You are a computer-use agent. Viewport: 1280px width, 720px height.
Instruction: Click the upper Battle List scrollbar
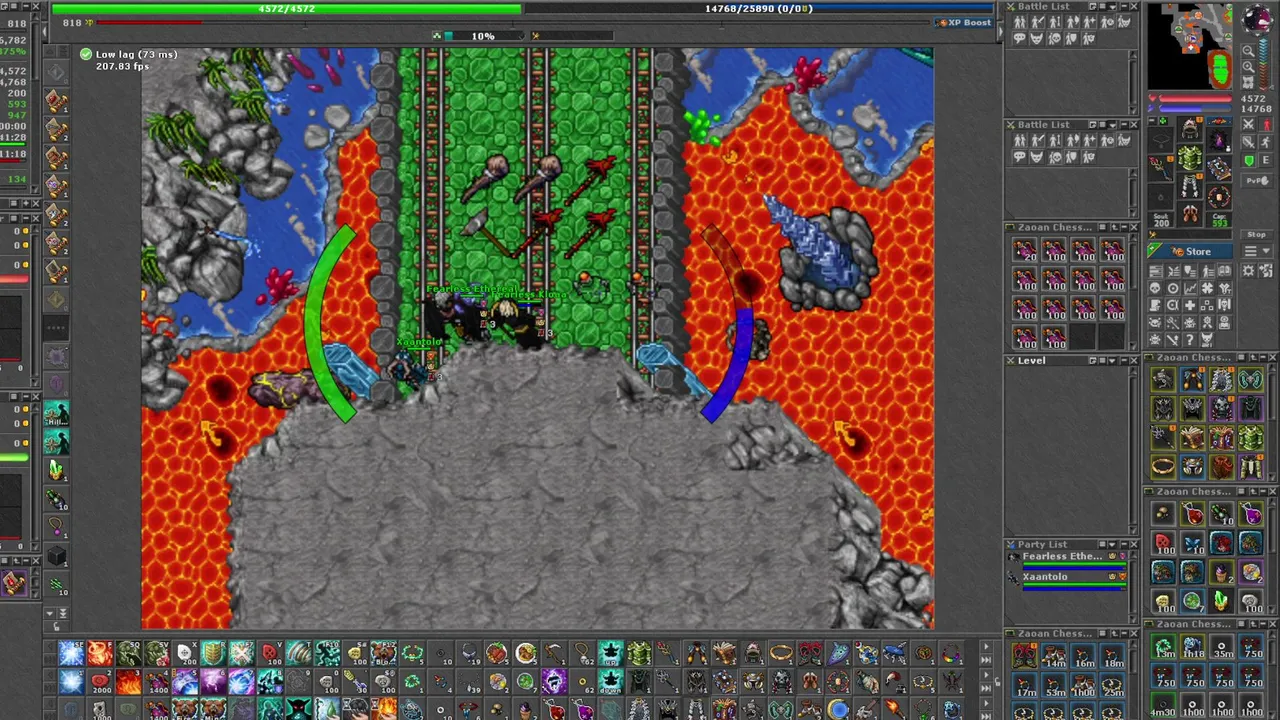[x=1132, y=81]
